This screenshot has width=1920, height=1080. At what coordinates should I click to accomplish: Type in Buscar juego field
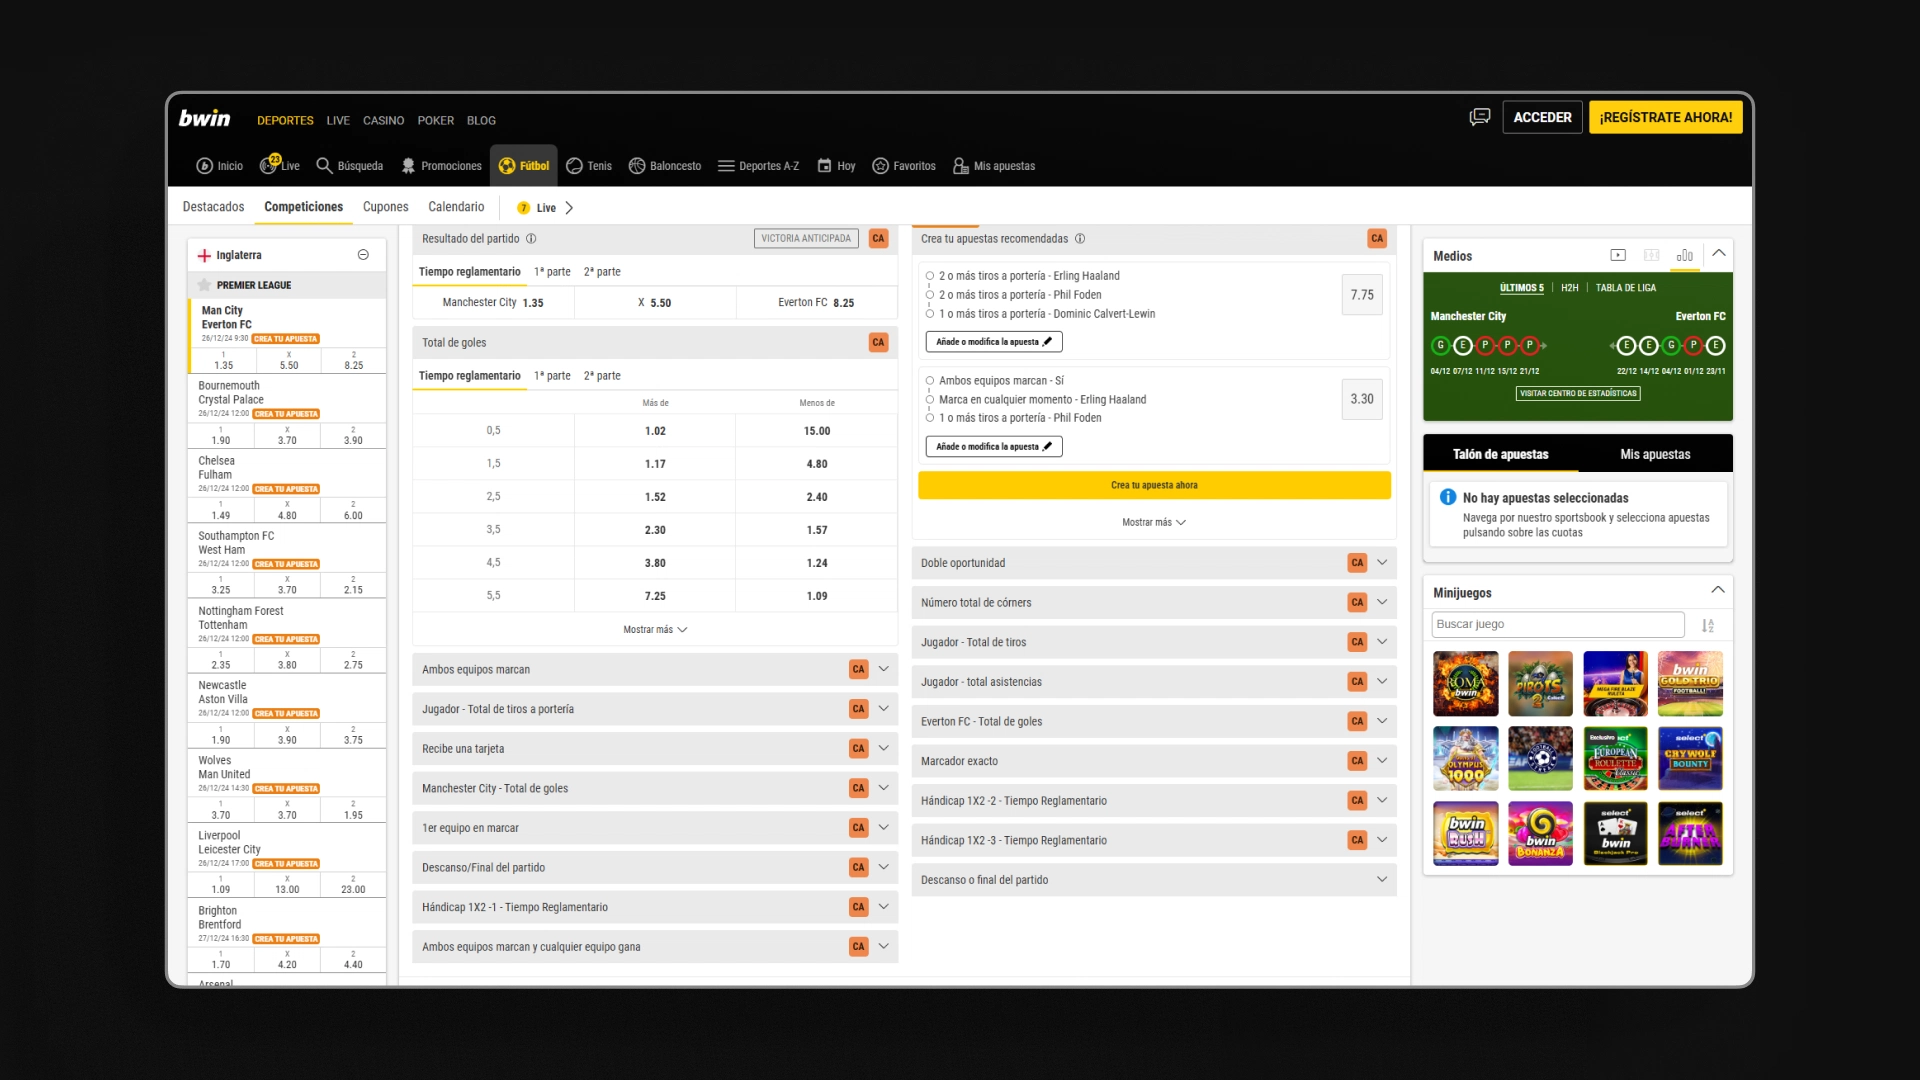(x=1558, y=624)
